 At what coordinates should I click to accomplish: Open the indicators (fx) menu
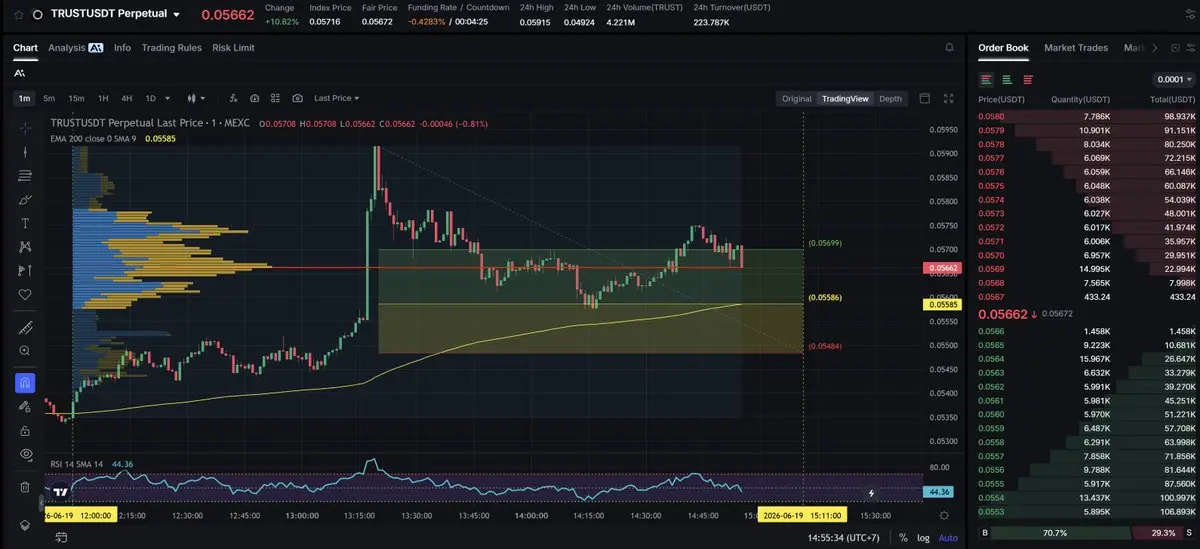(233, 98)
